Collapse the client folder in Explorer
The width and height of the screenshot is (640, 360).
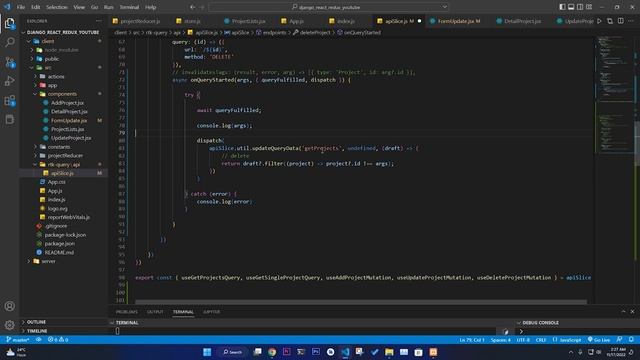pyautogui.click(x=48, y=41)
